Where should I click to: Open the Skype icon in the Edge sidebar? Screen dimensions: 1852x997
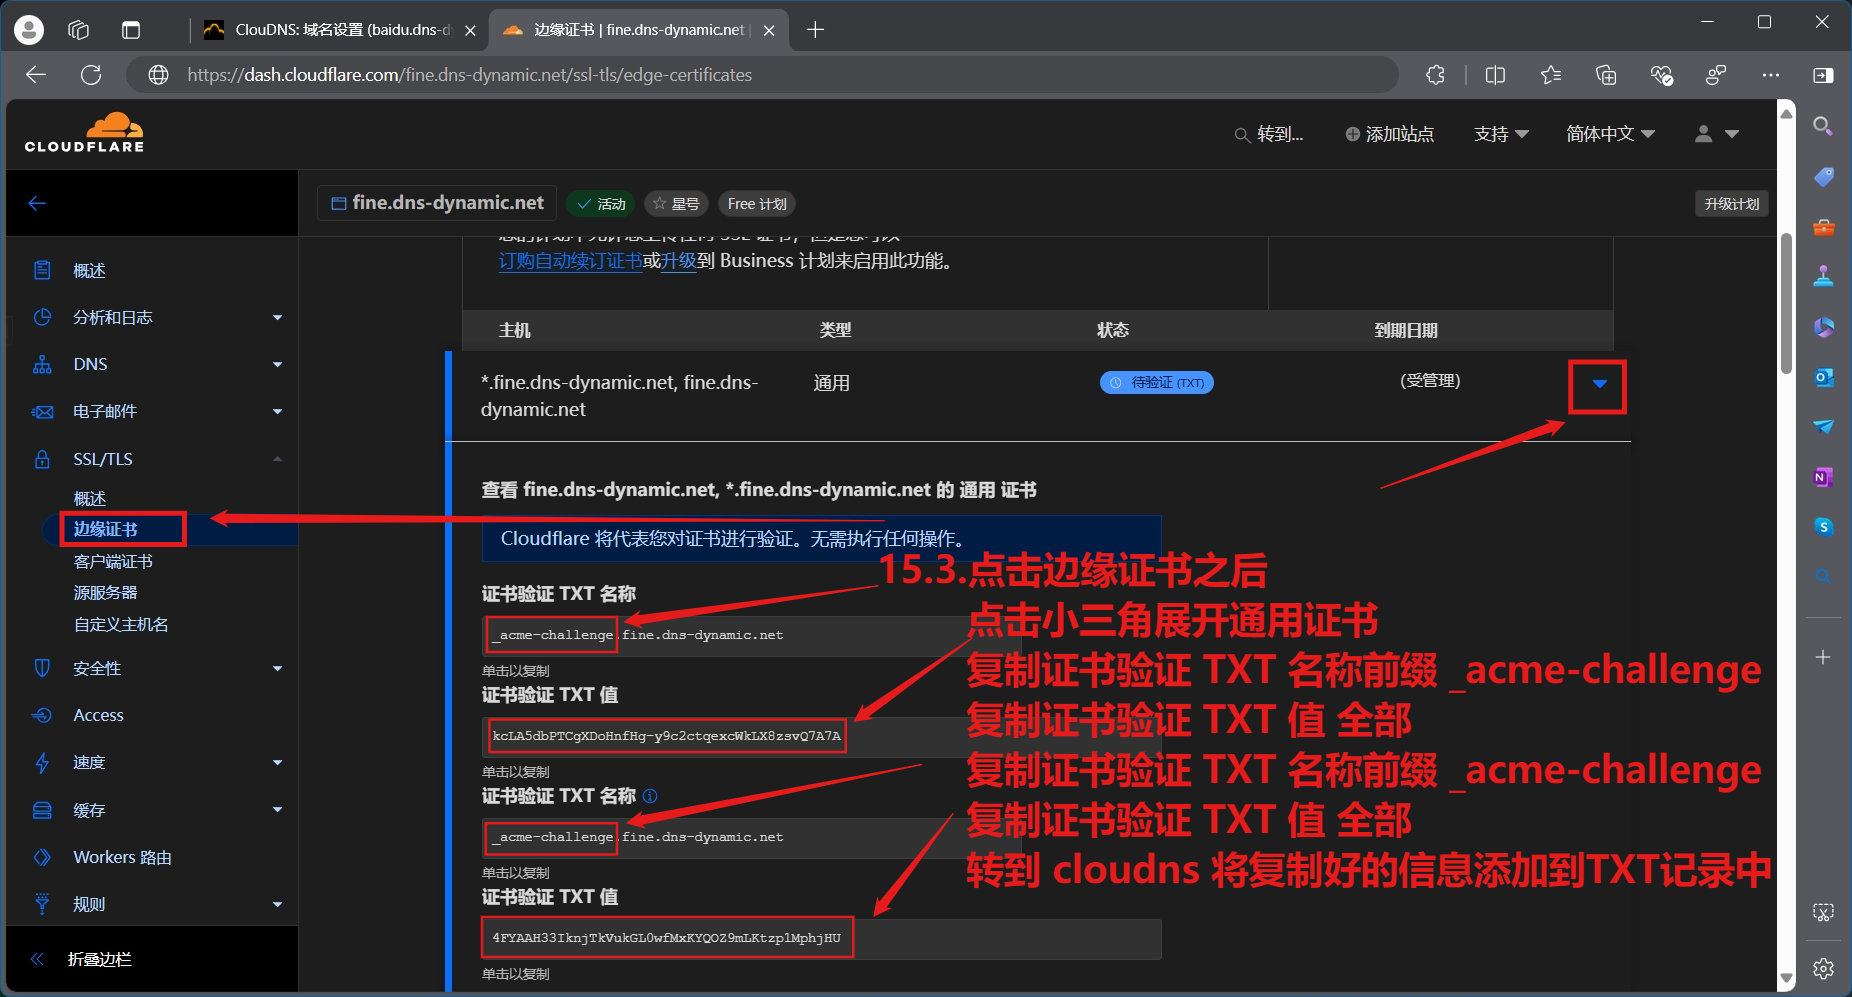coord(1823,527)
